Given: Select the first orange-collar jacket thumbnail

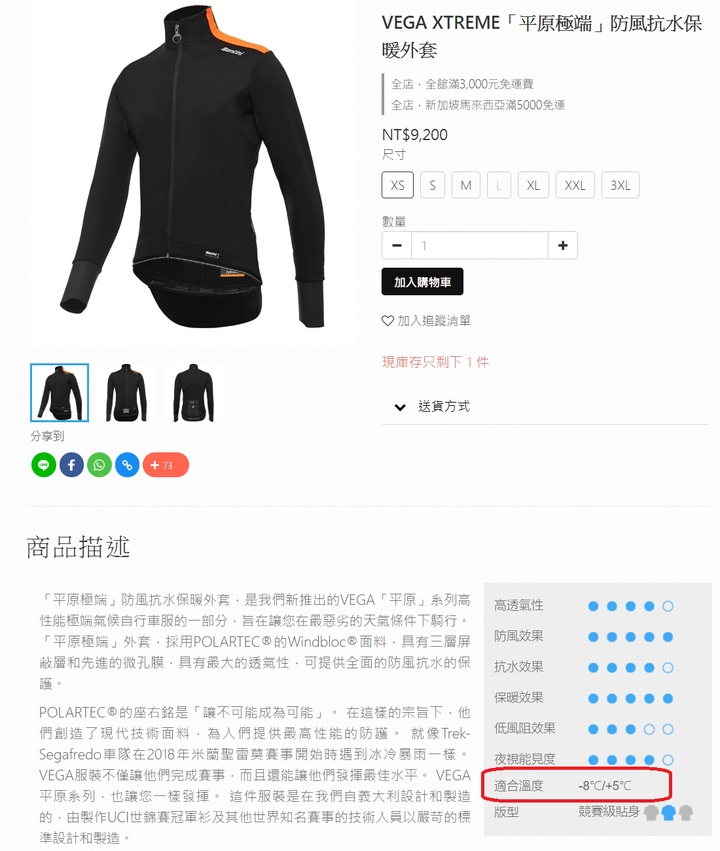Looking at the screenshot, I should click(x=60, y=393).
